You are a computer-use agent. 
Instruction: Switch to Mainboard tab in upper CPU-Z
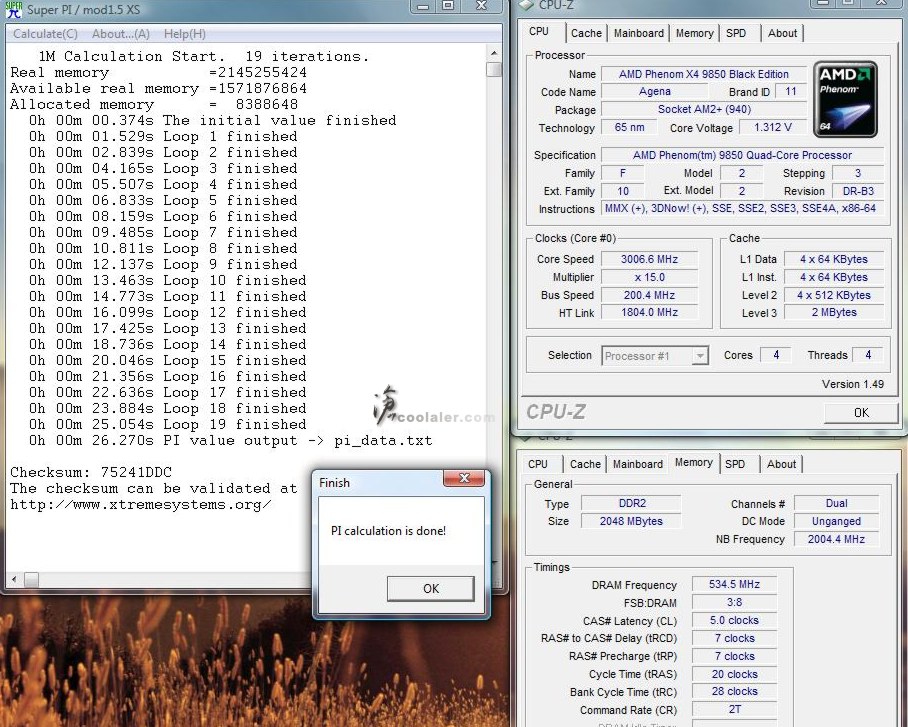pos(639,33)
